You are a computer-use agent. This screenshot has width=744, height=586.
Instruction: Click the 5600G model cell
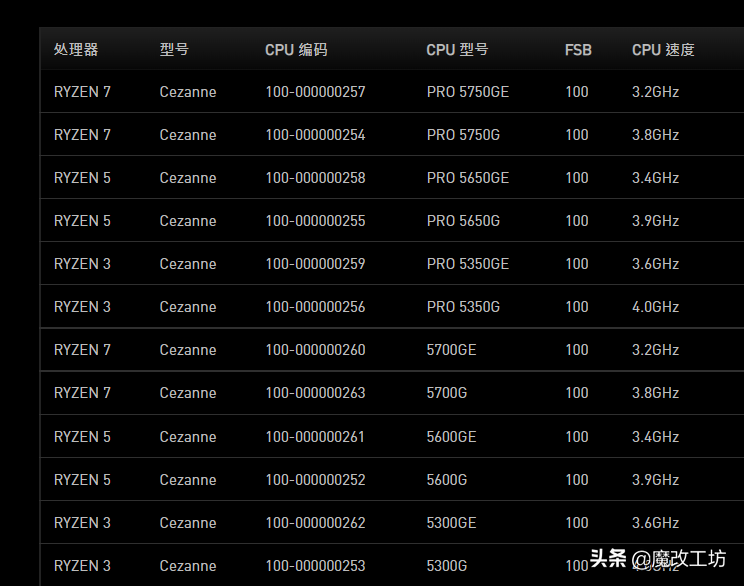446,480
